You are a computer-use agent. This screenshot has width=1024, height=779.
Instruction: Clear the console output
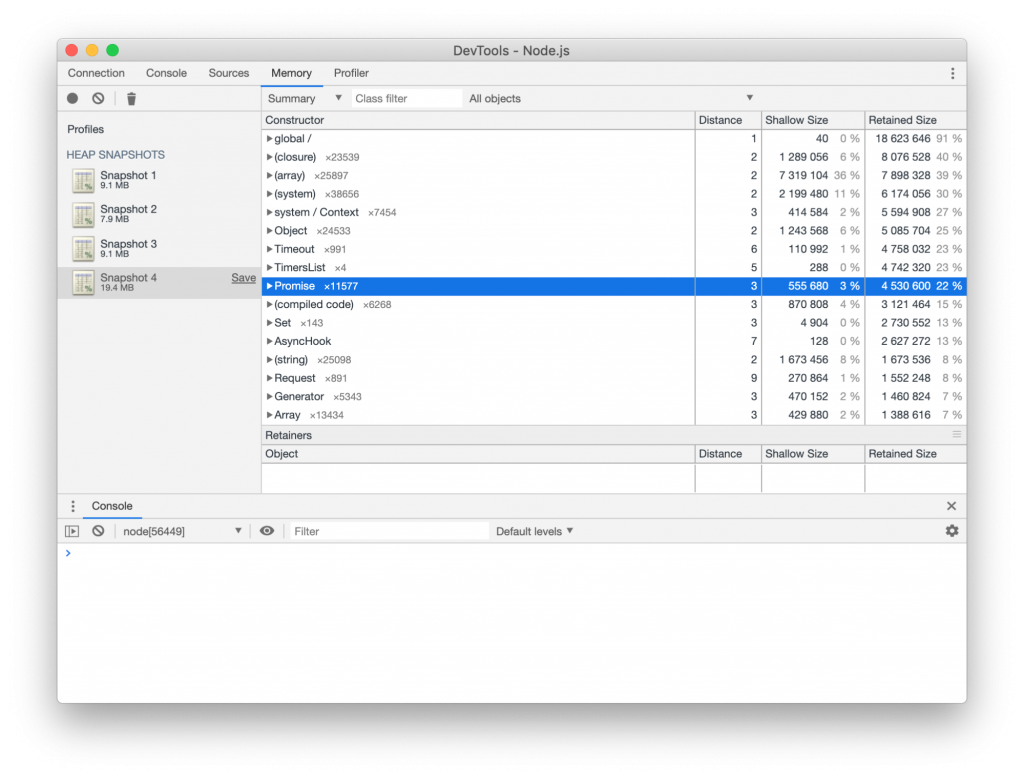coord(98,532)
